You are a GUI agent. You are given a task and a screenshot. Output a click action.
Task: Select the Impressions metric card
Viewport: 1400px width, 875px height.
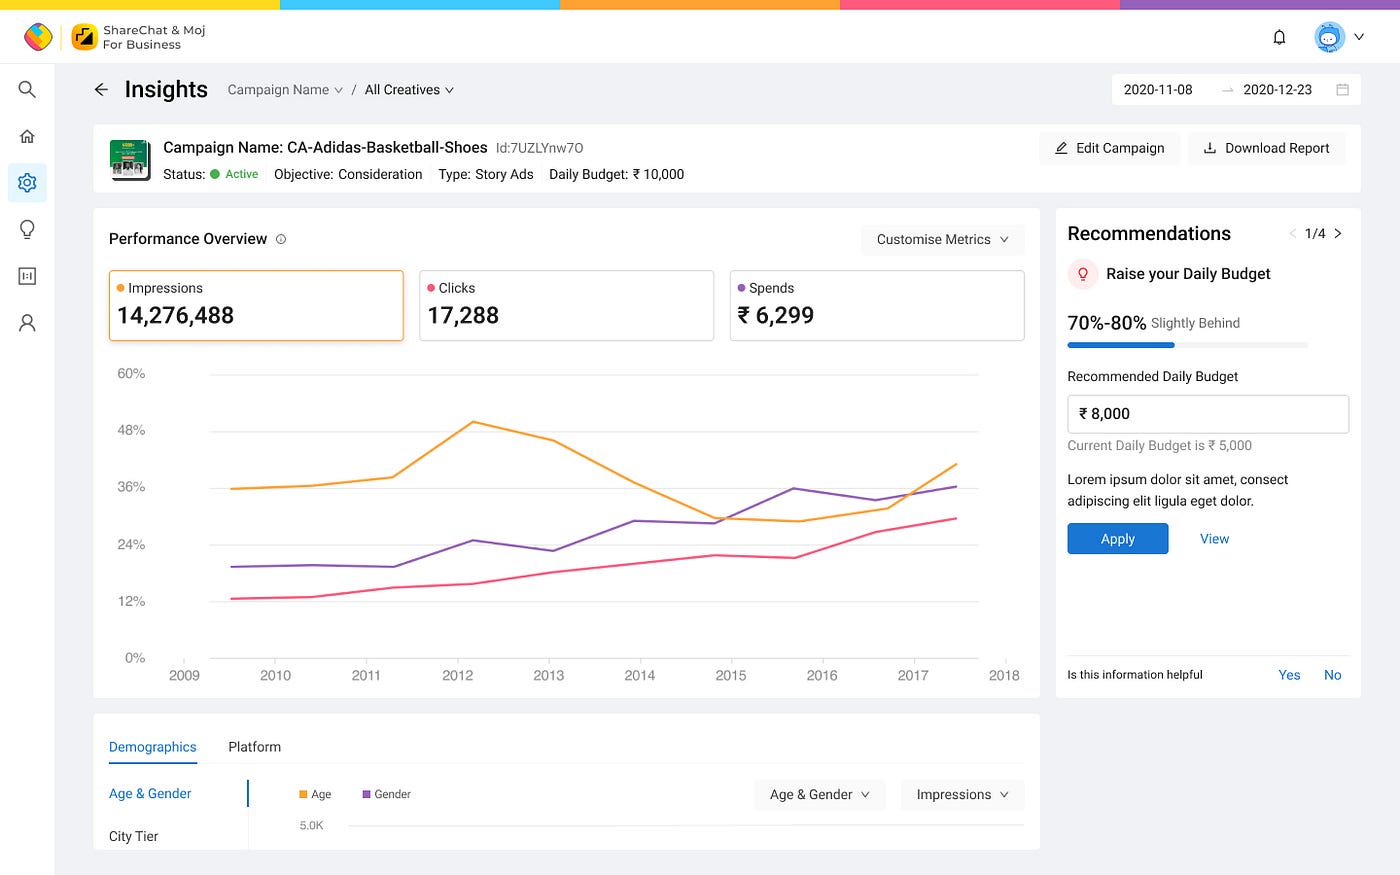256,305
